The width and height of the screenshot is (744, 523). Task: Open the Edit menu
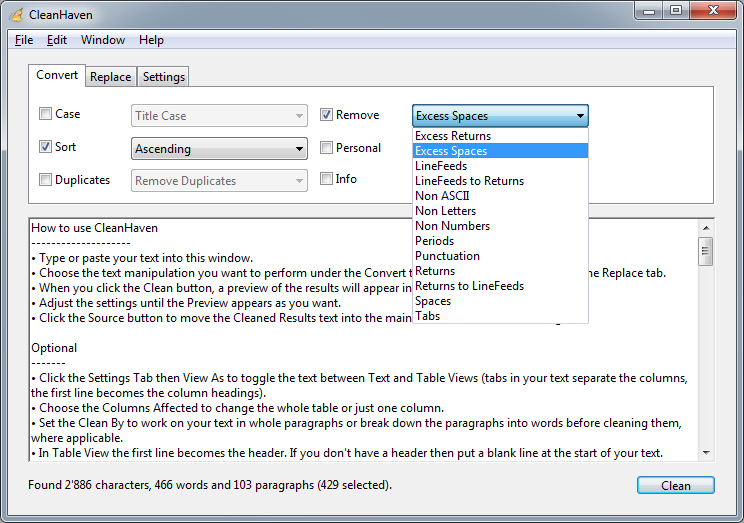click(56, 40)
